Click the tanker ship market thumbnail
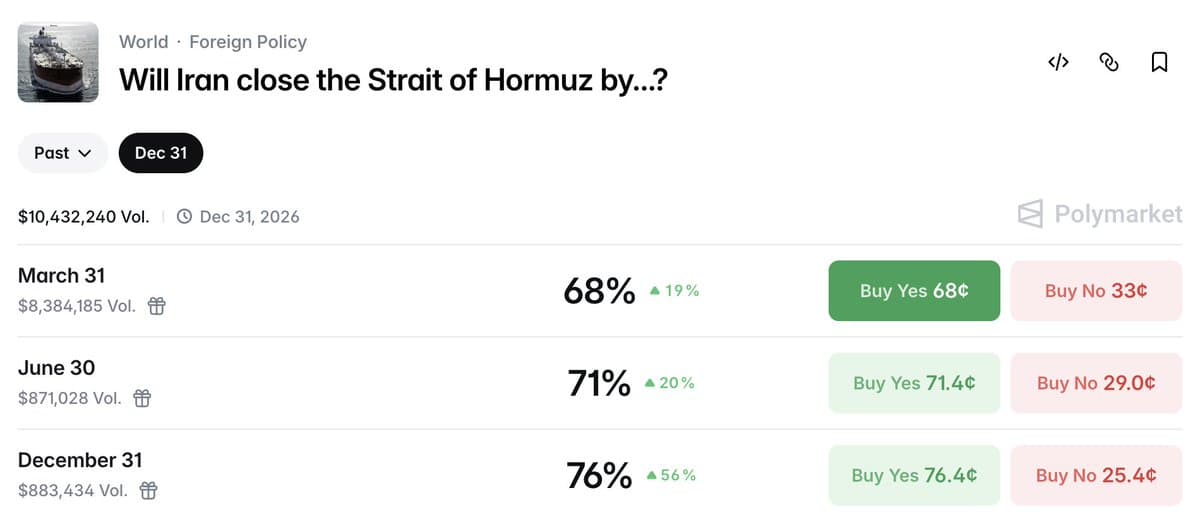1200x531 pixels. click(x=58, y=62)
